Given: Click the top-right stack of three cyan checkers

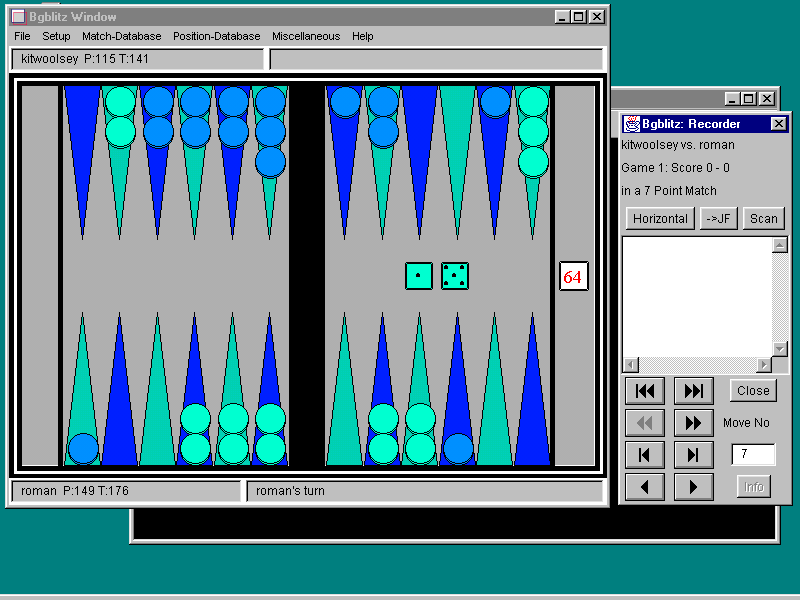Looking at the screenshot, I should [x=533, y=132].
